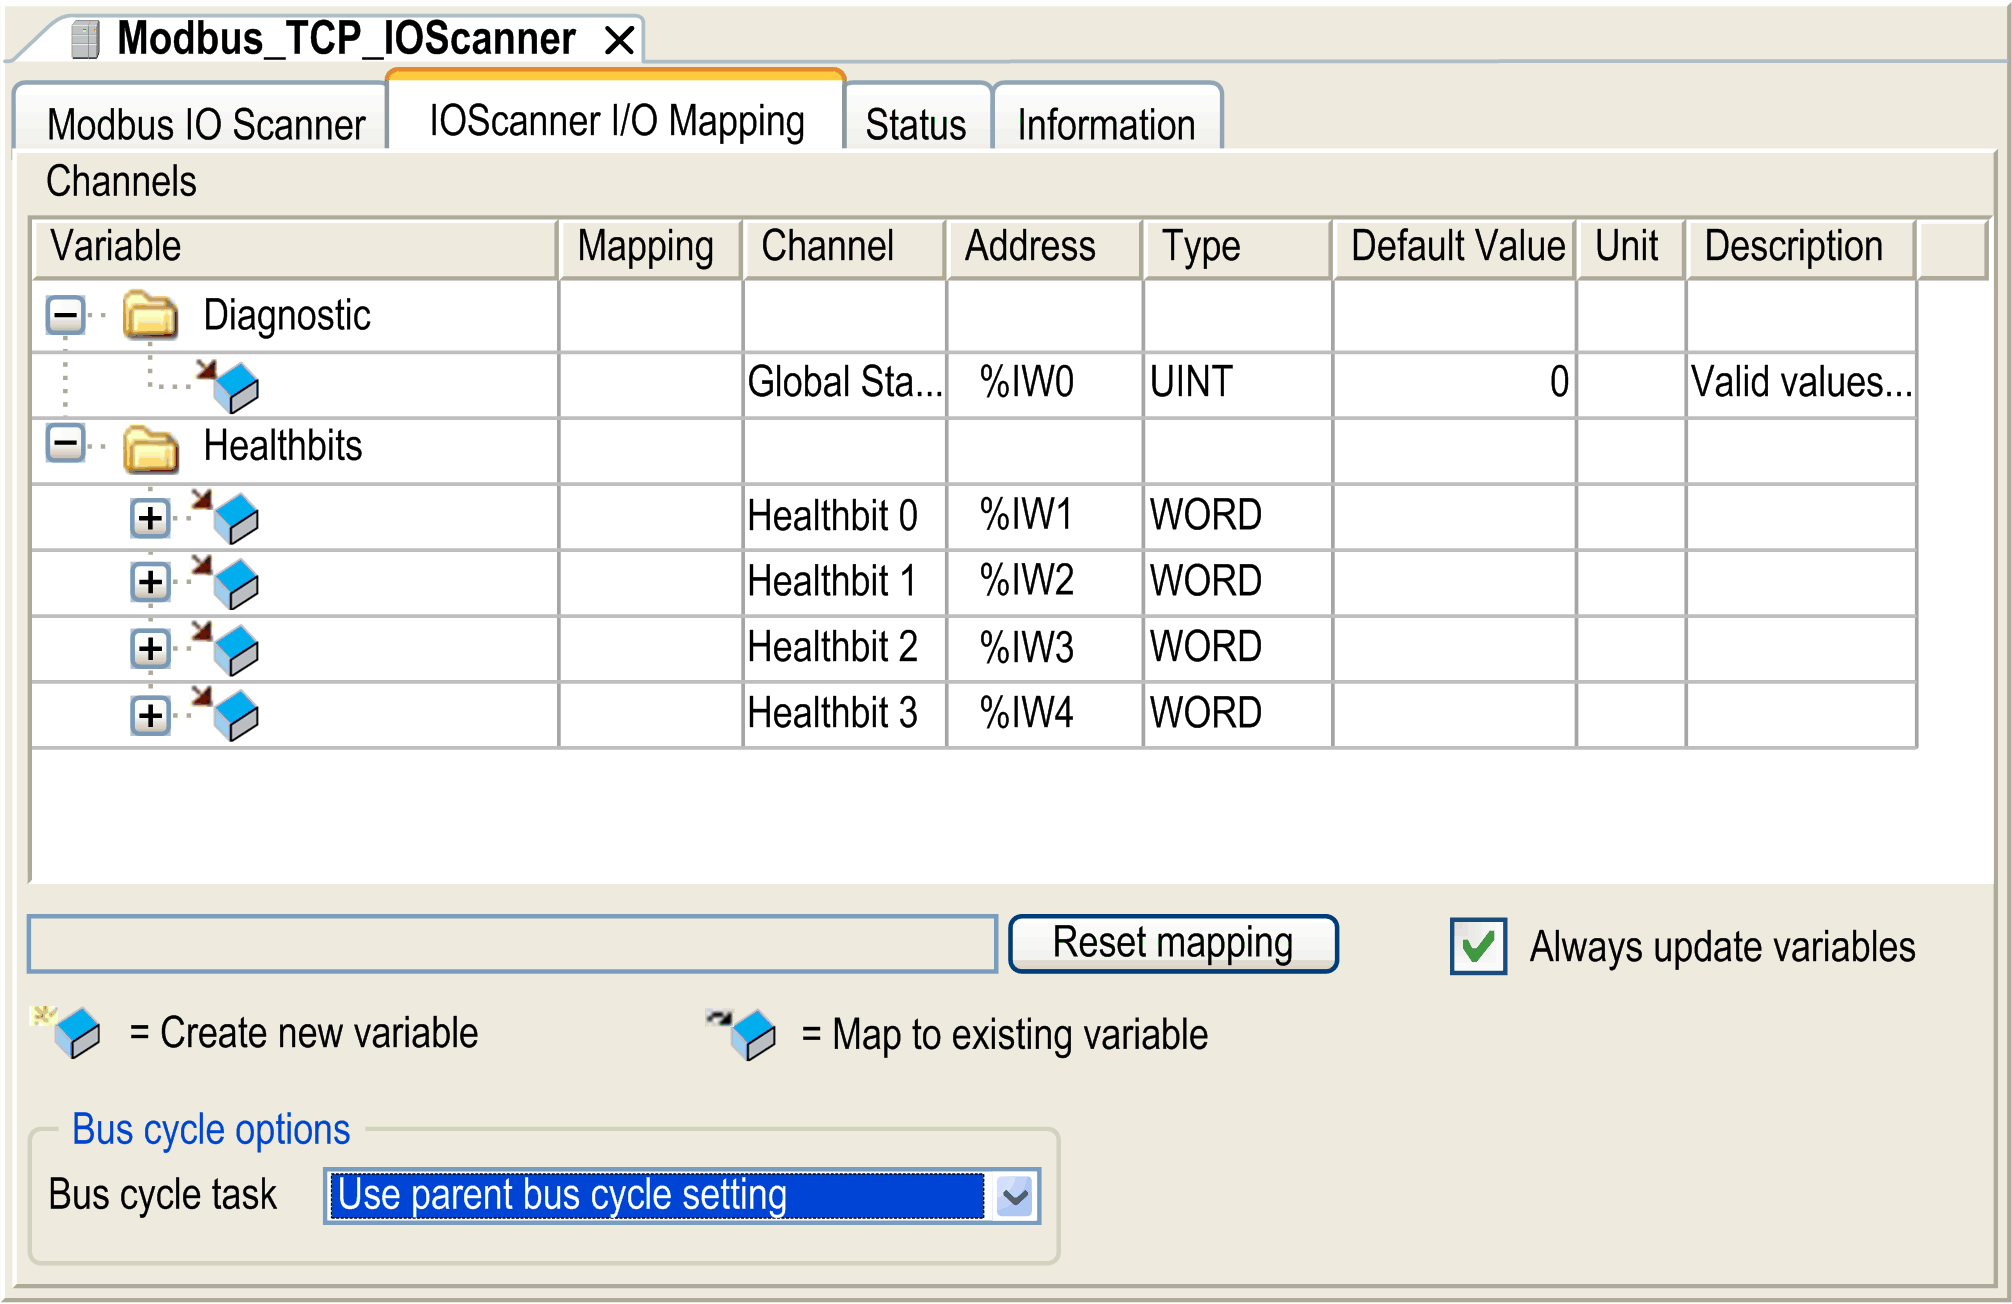The image size is (2012, 1304).
Task: Click the Healthbit 0 row variable icon
Action: 226,516
